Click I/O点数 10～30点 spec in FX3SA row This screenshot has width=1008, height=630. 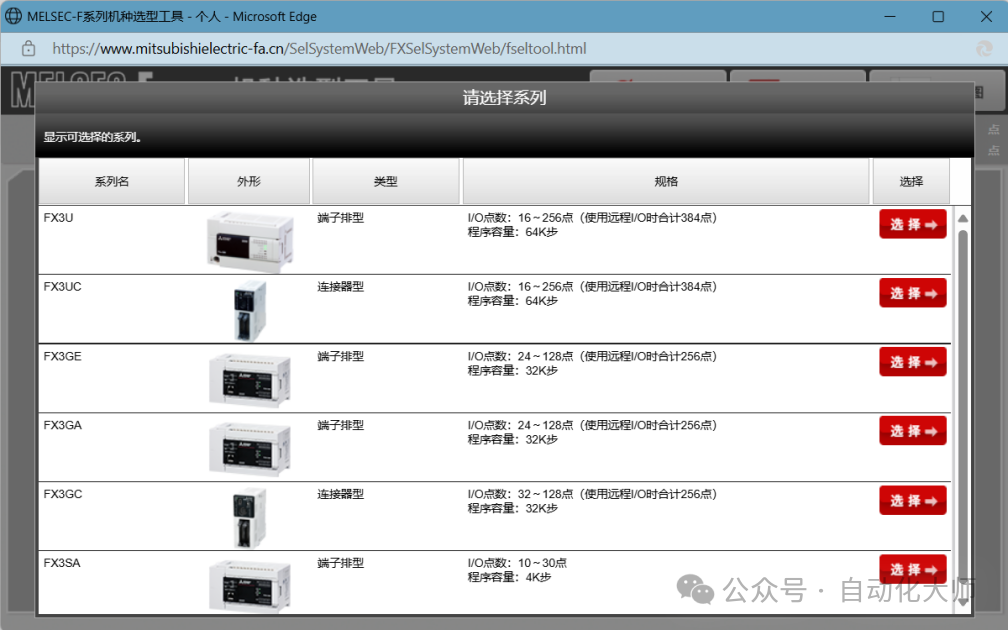517,563
